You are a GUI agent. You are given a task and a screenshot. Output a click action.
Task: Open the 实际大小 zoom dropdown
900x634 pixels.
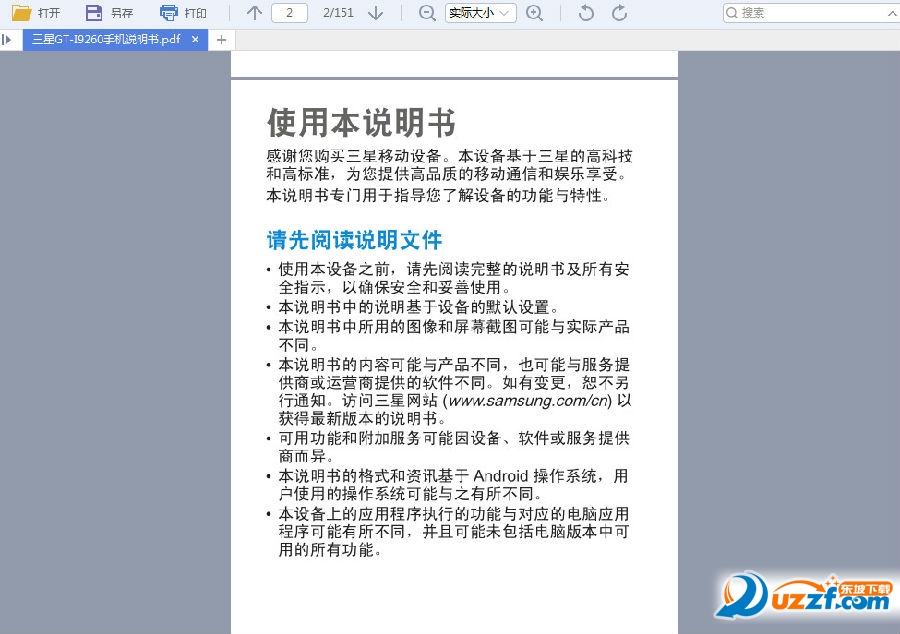point(480,13)
